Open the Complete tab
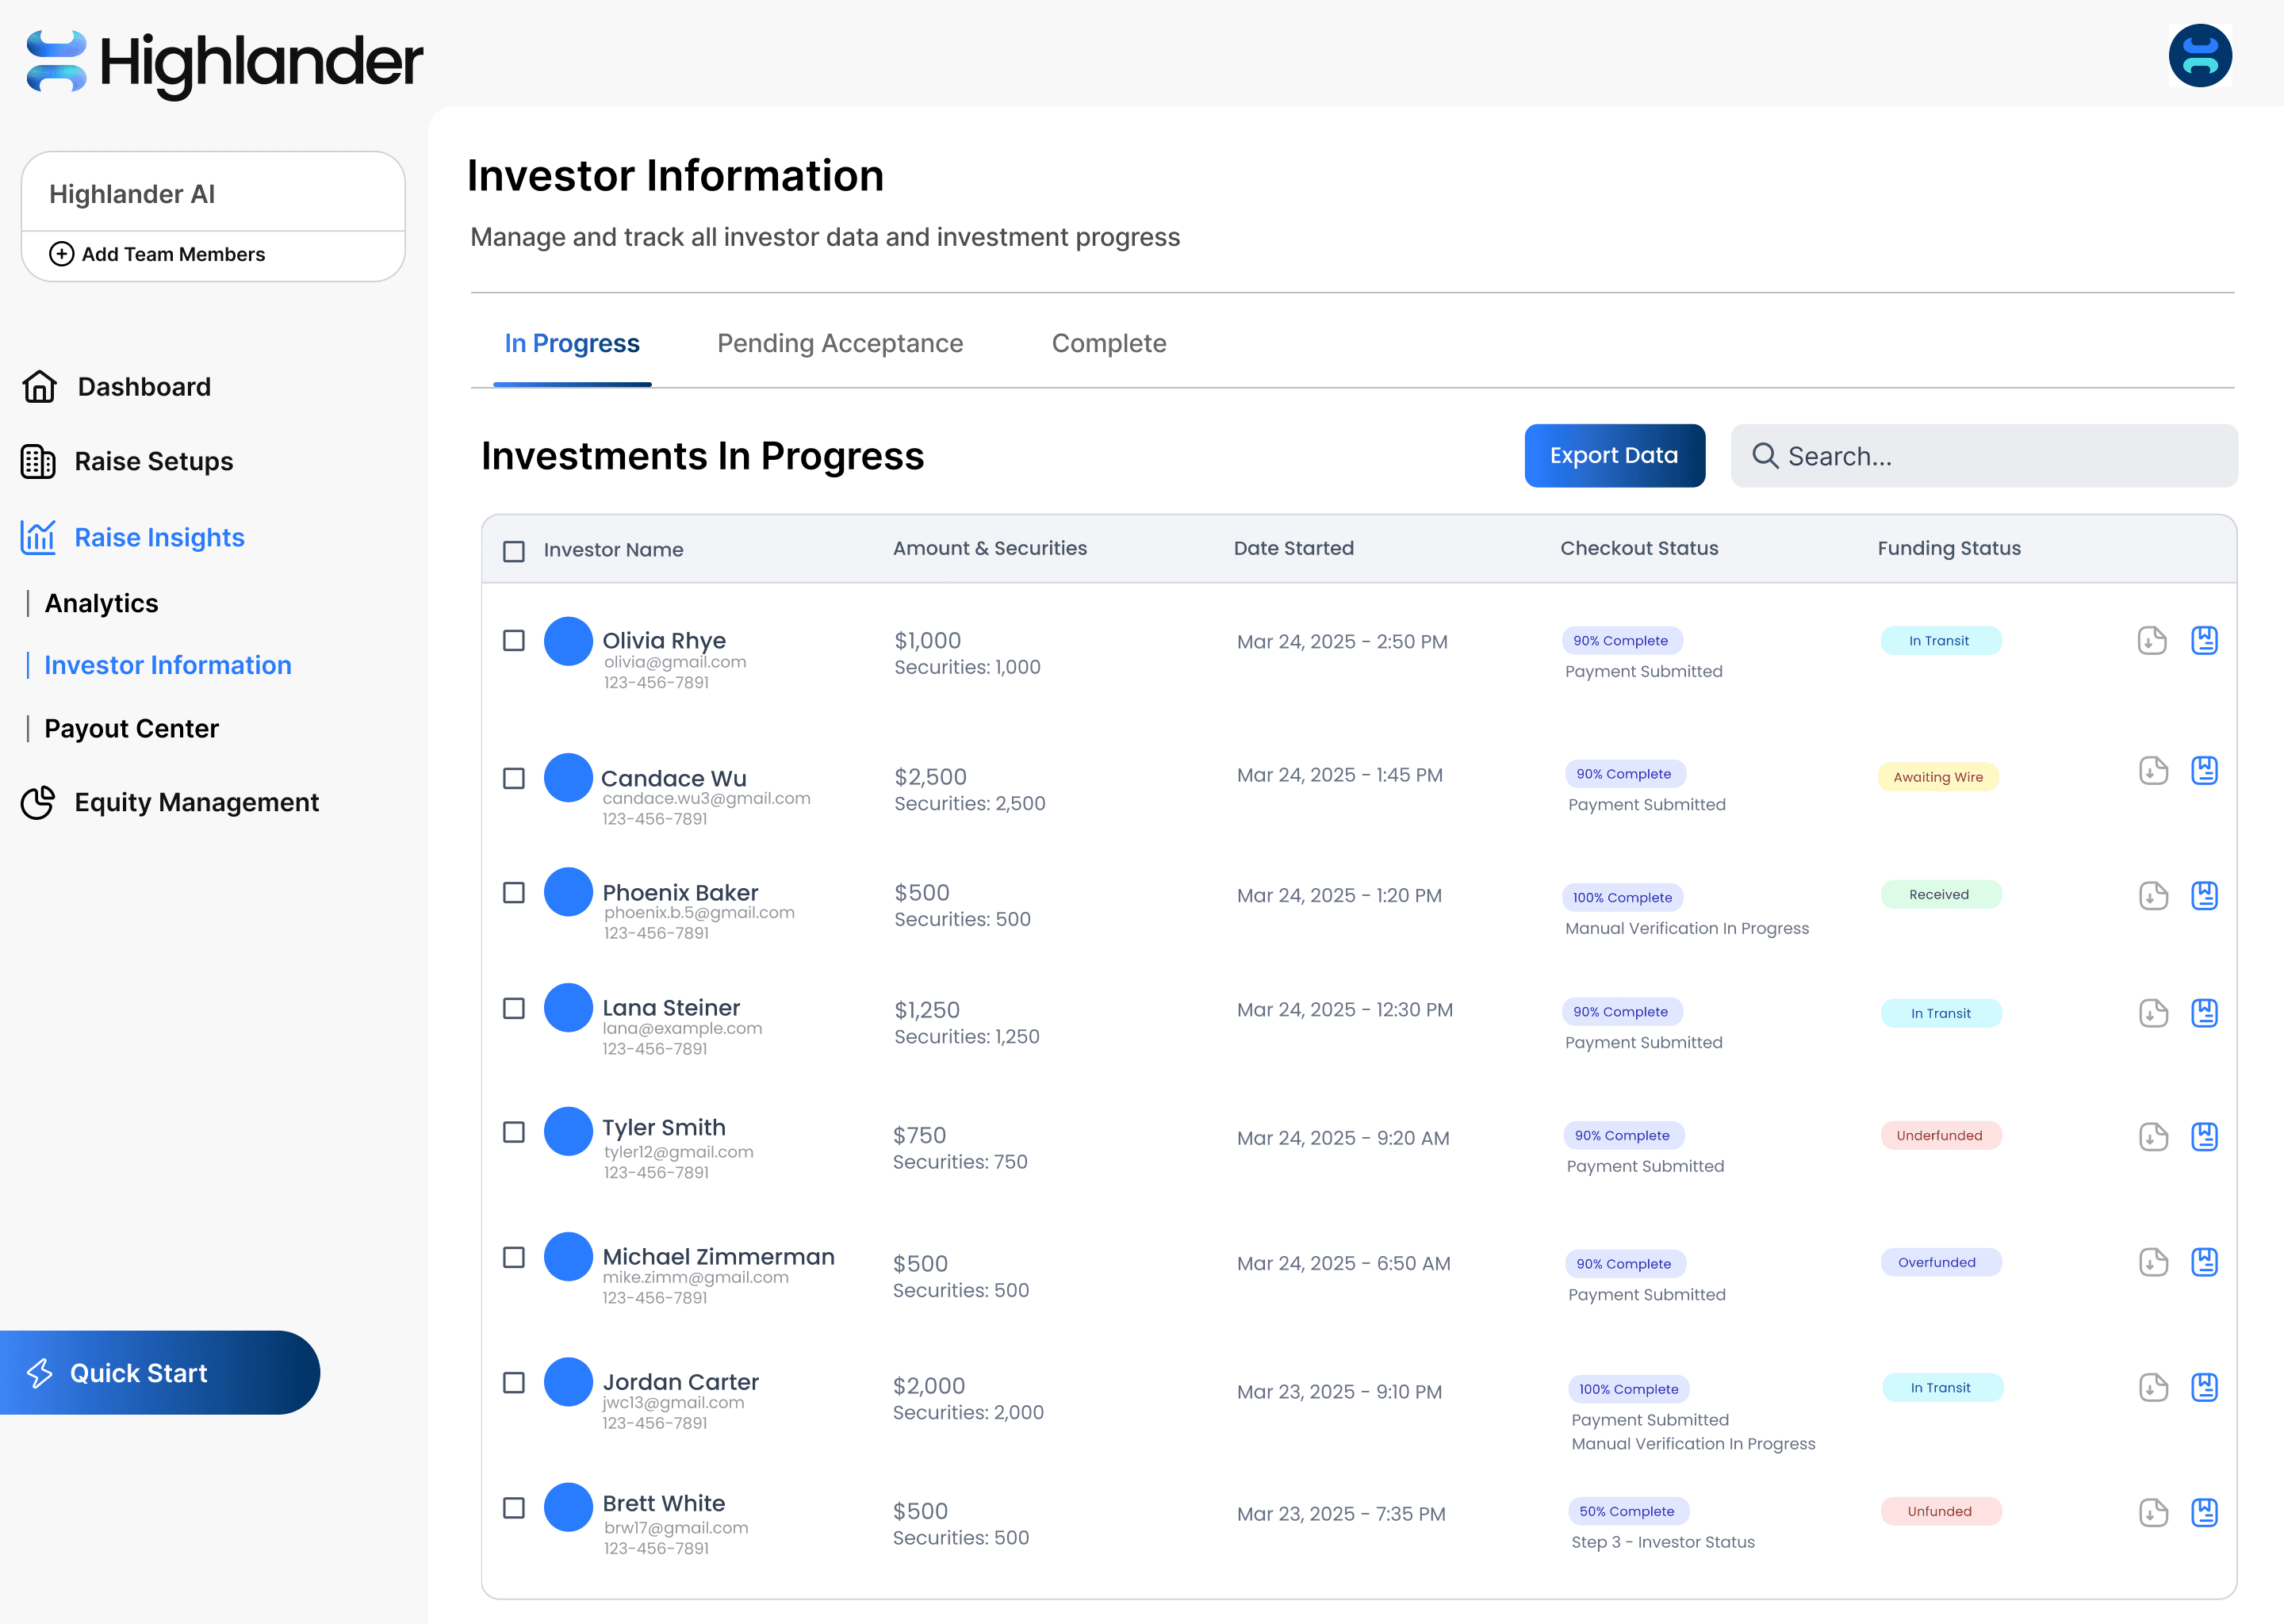2284x1624 pixels. [1108, 343]
